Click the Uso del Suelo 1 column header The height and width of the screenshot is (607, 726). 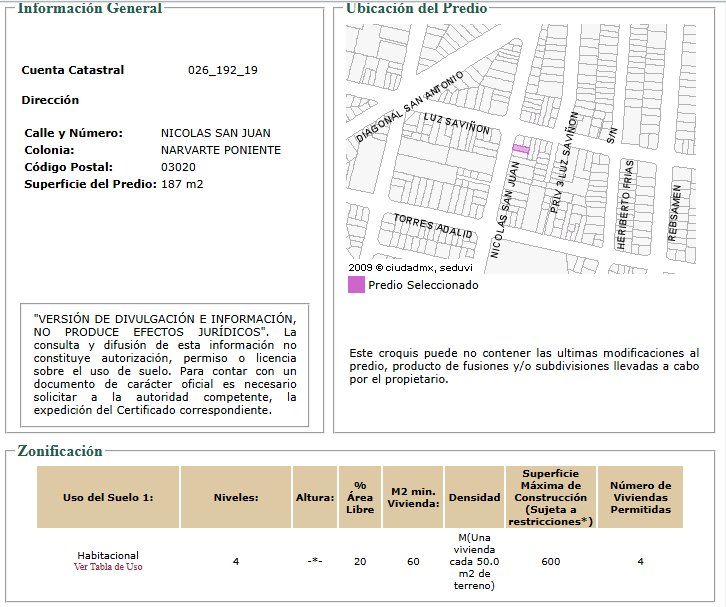108,497
